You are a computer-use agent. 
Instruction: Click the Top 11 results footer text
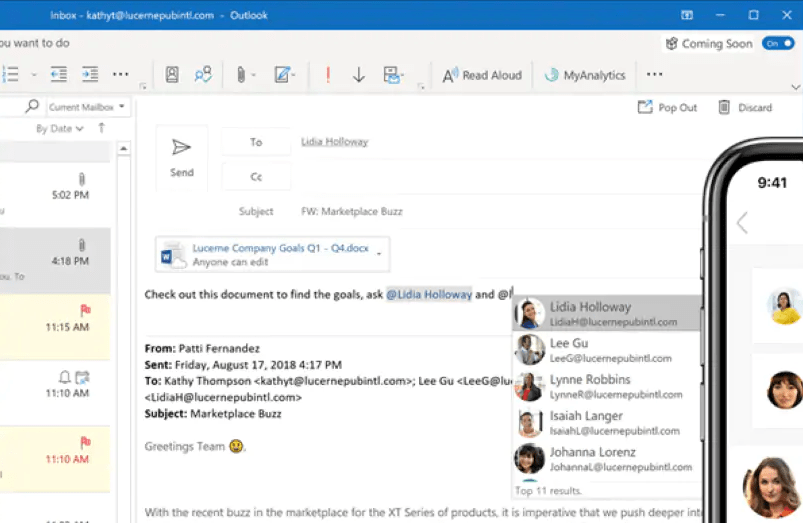tap(548, 491)
